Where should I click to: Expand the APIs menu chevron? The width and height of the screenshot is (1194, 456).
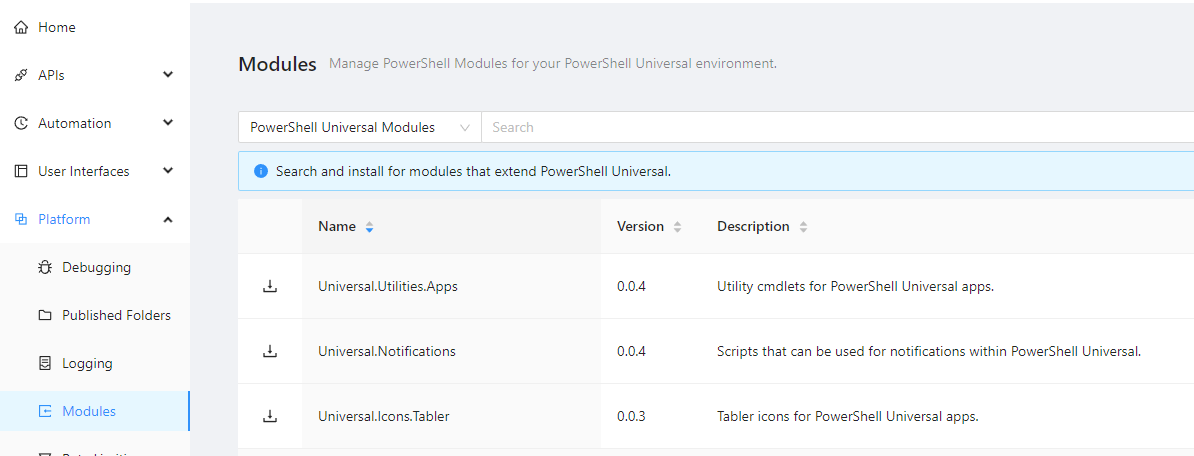tap(168, 75)
